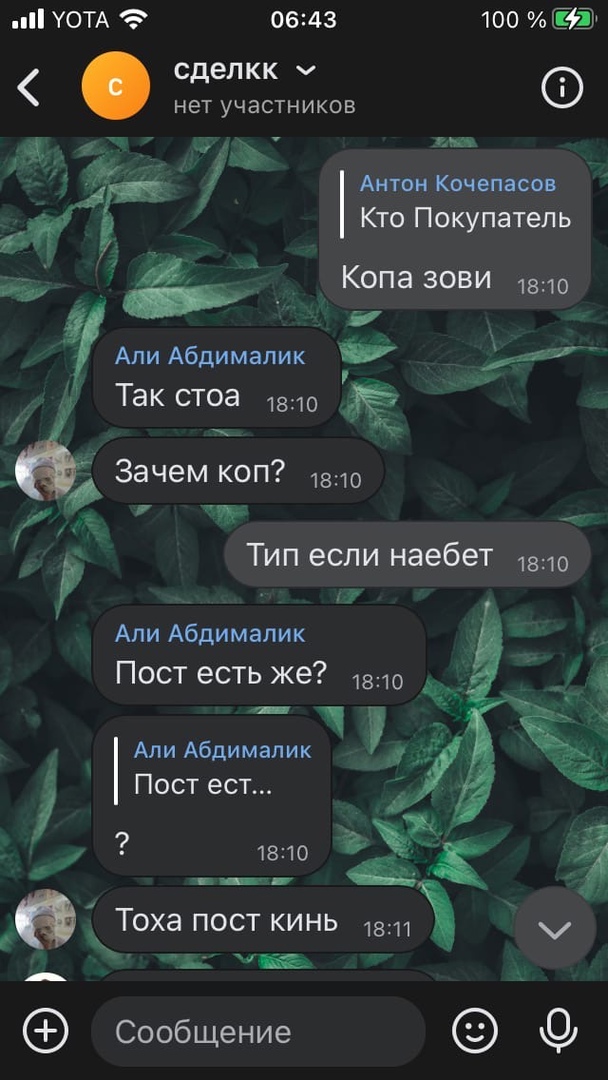Select the message 'Пост есть же?'
The image size is (608, 1080).
pyautogui.click(x=259, y=655)
